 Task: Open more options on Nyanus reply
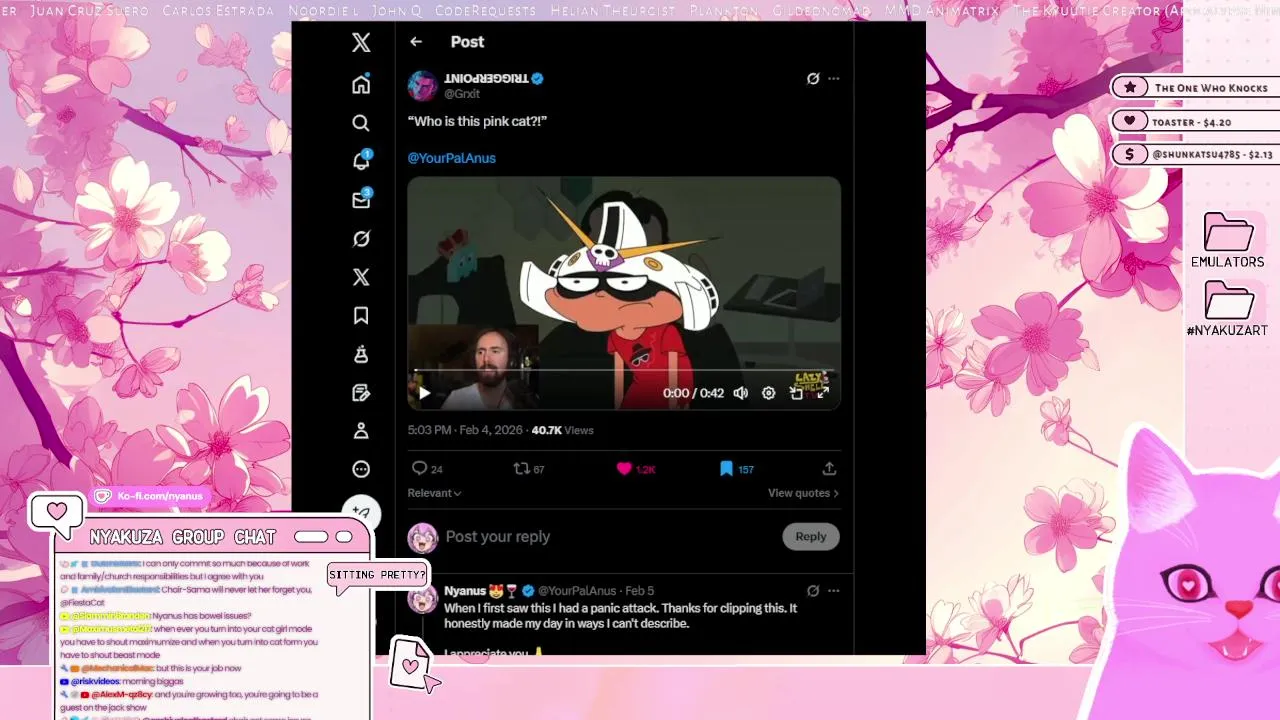[x=834, y=591]
